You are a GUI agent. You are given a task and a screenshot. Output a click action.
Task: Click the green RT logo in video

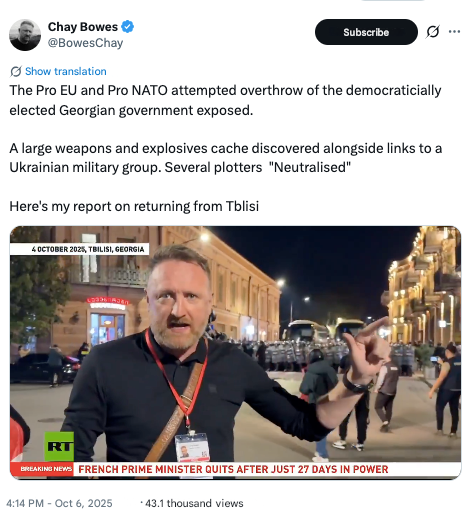click(59, 447)
